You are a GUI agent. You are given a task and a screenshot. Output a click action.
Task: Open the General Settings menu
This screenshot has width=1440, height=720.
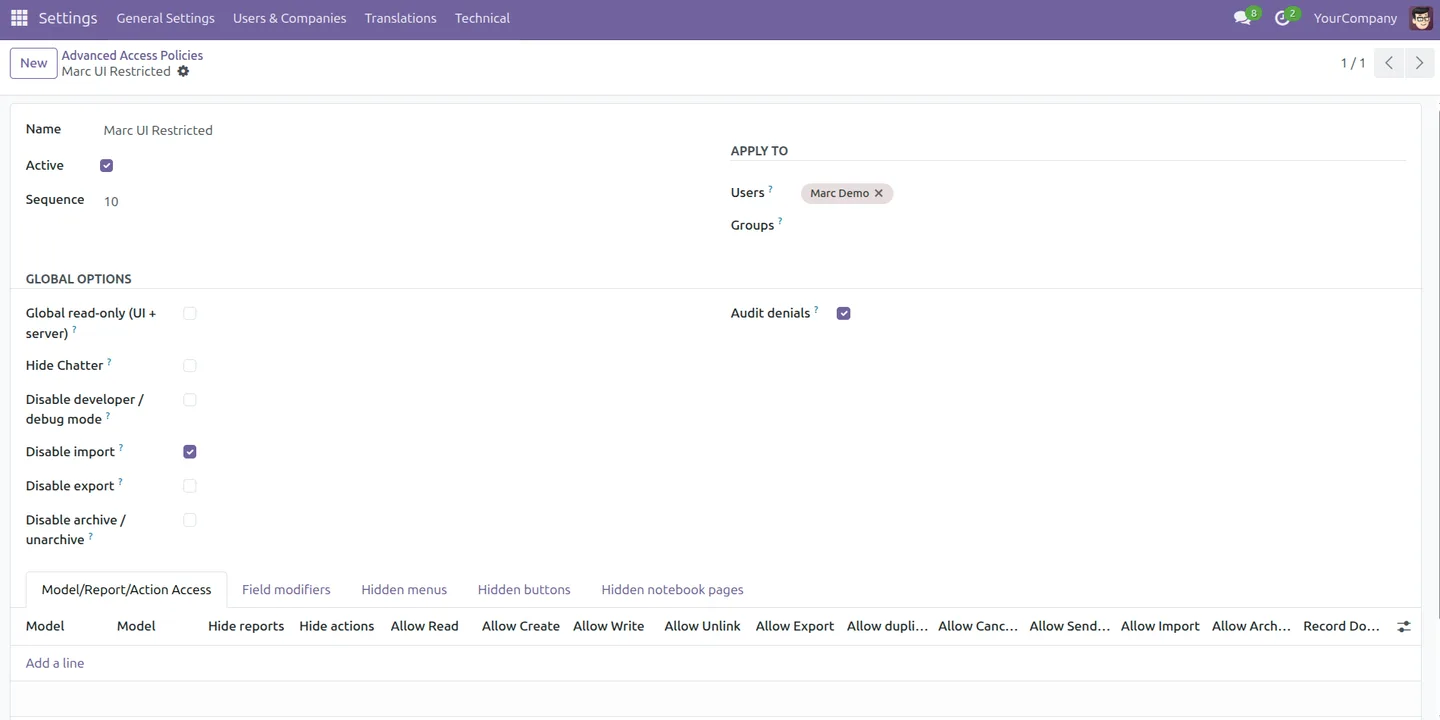point(165,18)
